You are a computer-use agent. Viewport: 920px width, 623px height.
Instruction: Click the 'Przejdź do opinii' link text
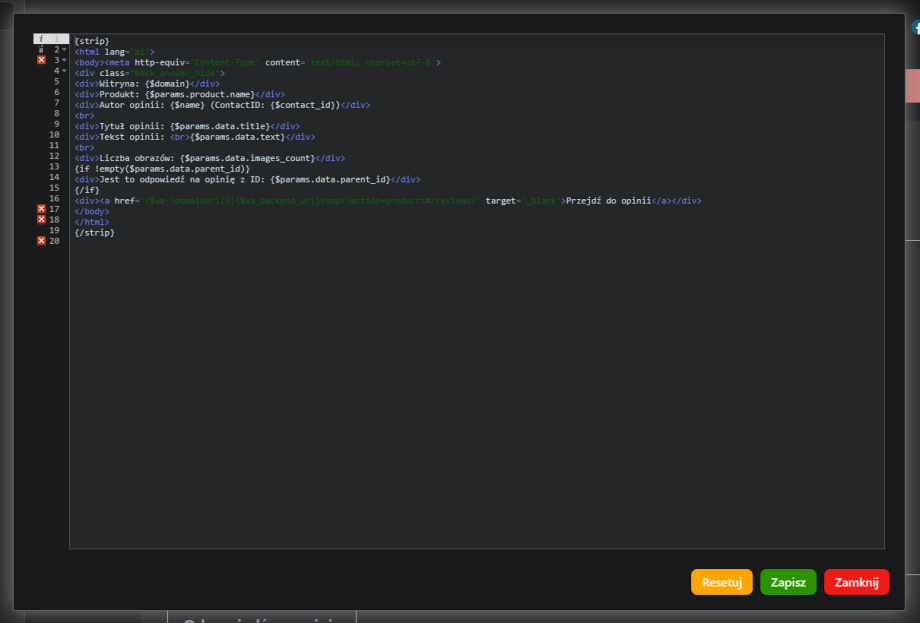pos(608,200)
